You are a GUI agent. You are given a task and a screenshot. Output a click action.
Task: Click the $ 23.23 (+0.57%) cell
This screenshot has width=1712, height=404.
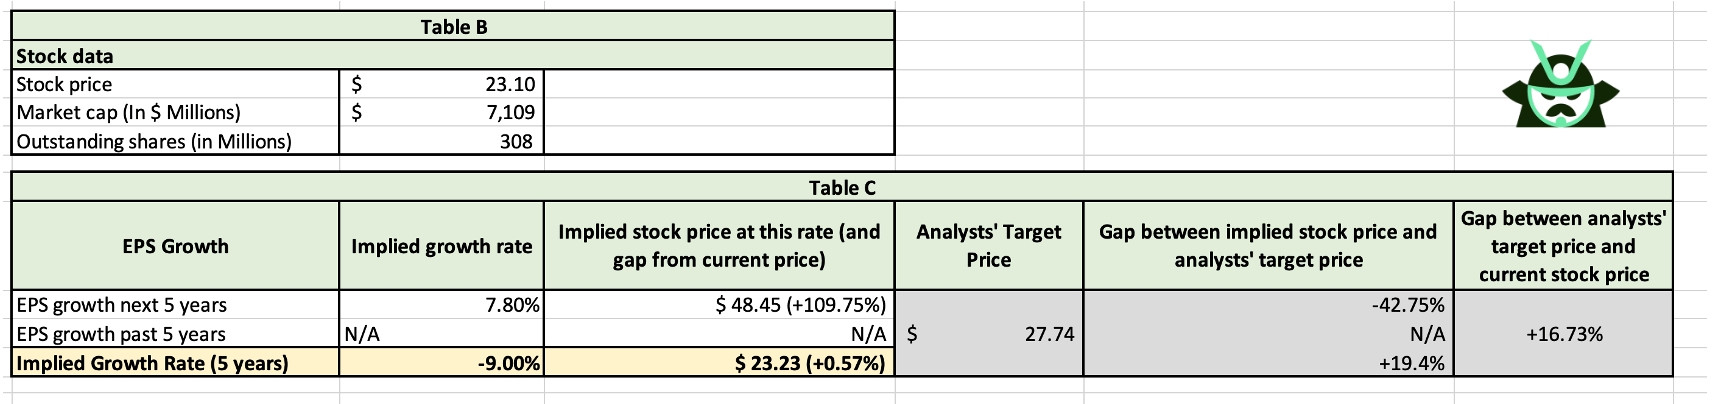[x=809, y=363]
